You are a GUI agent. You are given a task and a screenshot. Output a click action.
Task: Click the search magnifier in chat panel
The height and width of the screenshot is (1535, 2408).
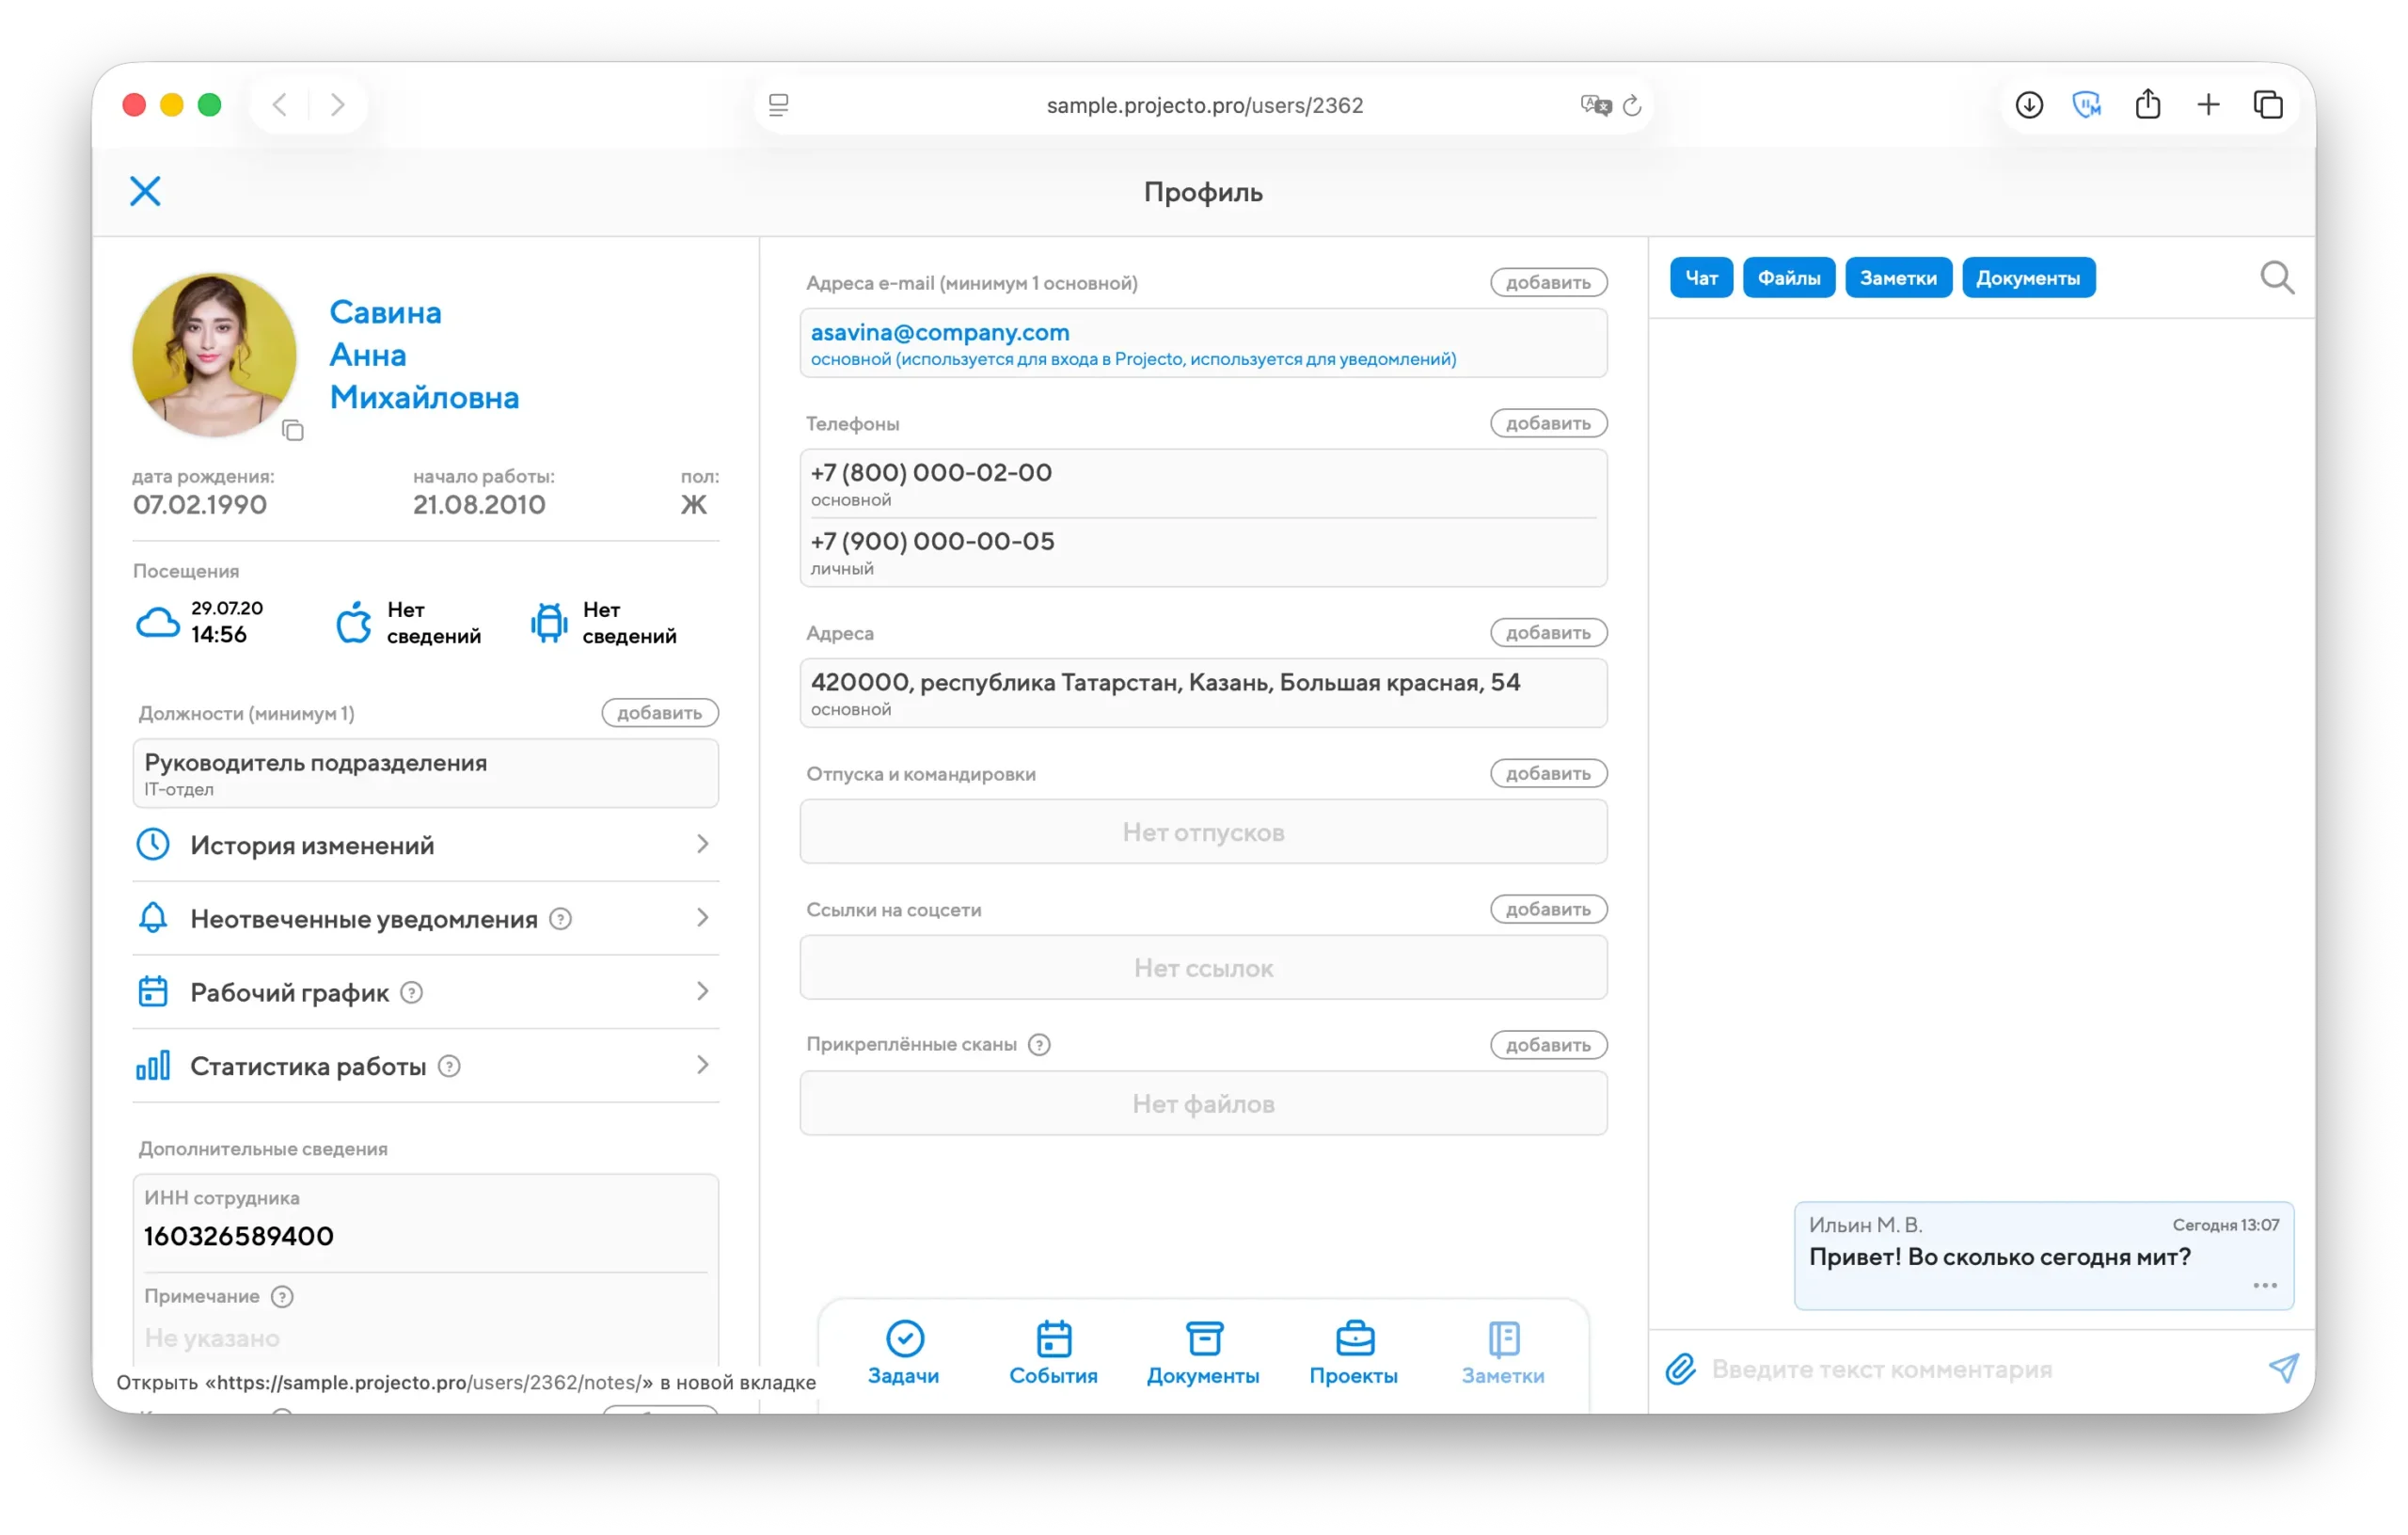click(x=2277, y=277)
